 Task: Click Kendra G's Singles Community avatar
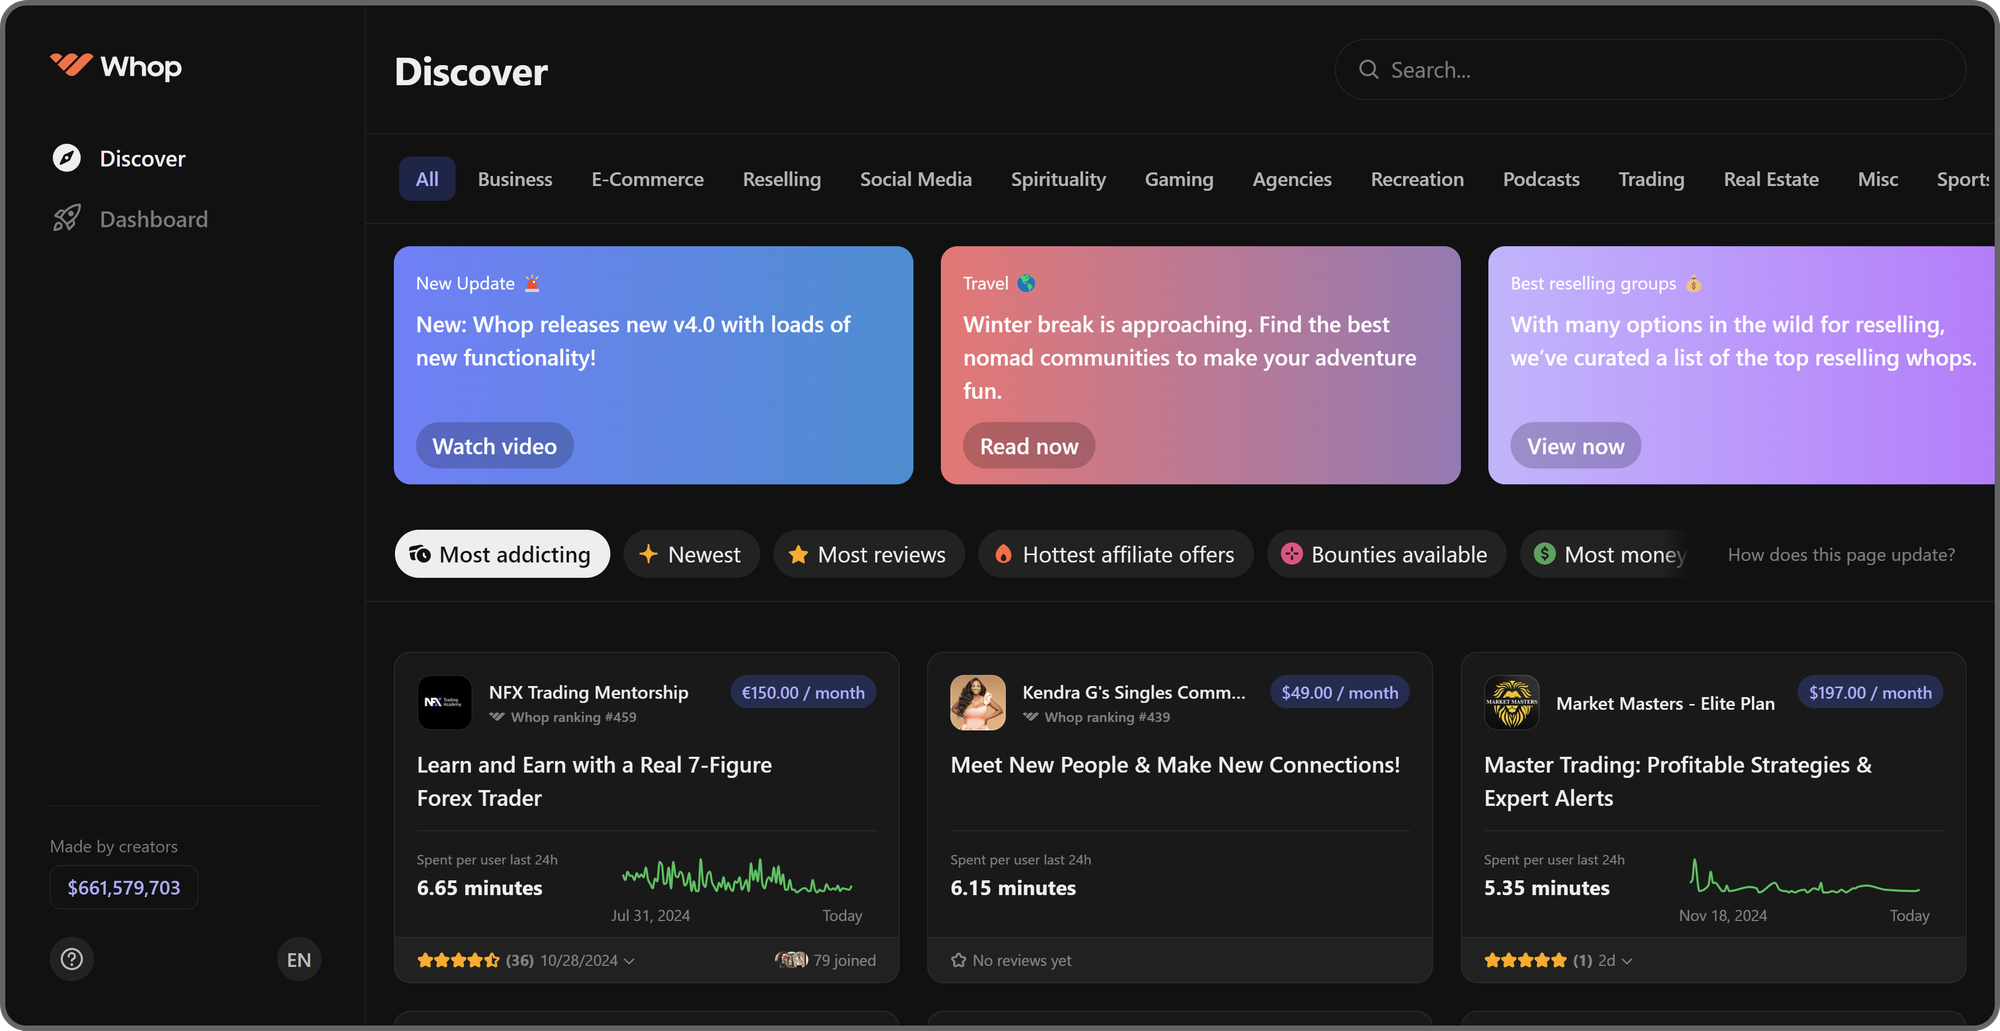[x=978, y=703]
